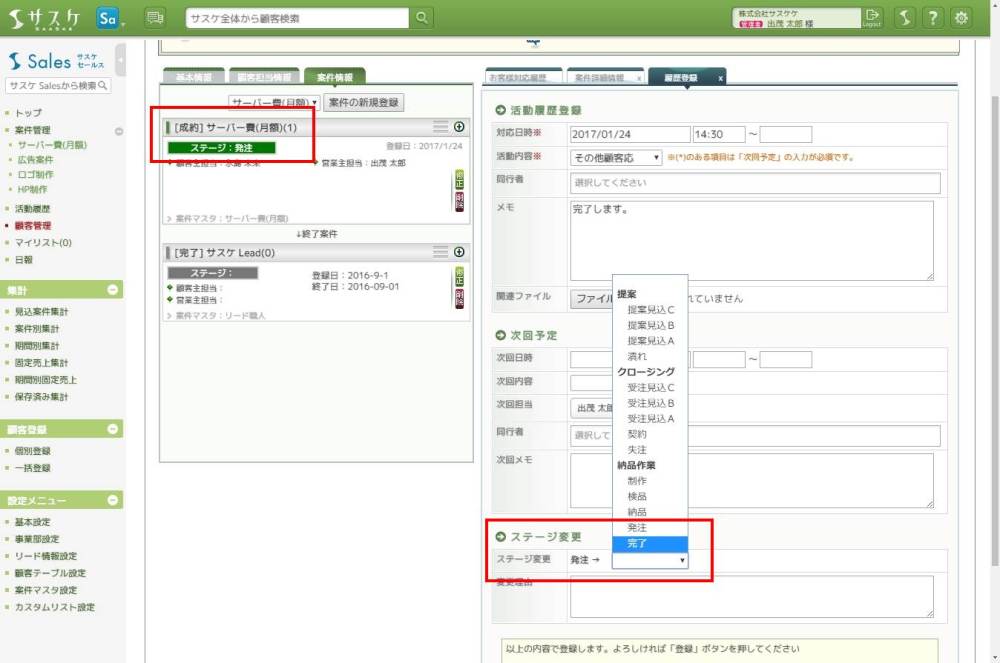Open the 活動内容 dropdown
Screen dimensions: 1000x663
[x=616, y=157]
